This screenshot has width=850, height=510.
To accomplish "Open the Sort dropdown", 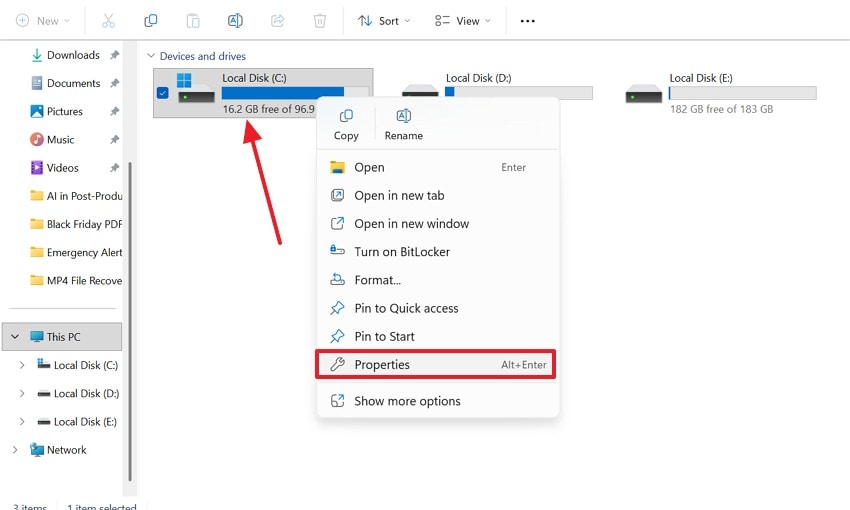I will tap(384, 21).
